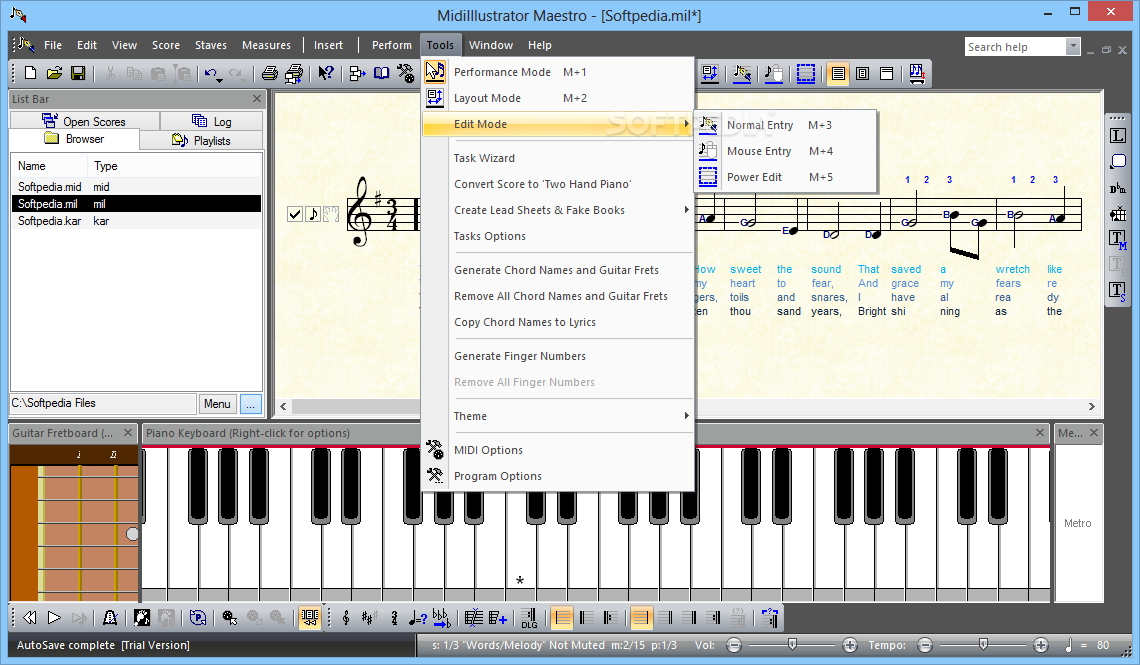Open the Staves menu
The image size is (1140, 665).
click(x=211, y=45)
